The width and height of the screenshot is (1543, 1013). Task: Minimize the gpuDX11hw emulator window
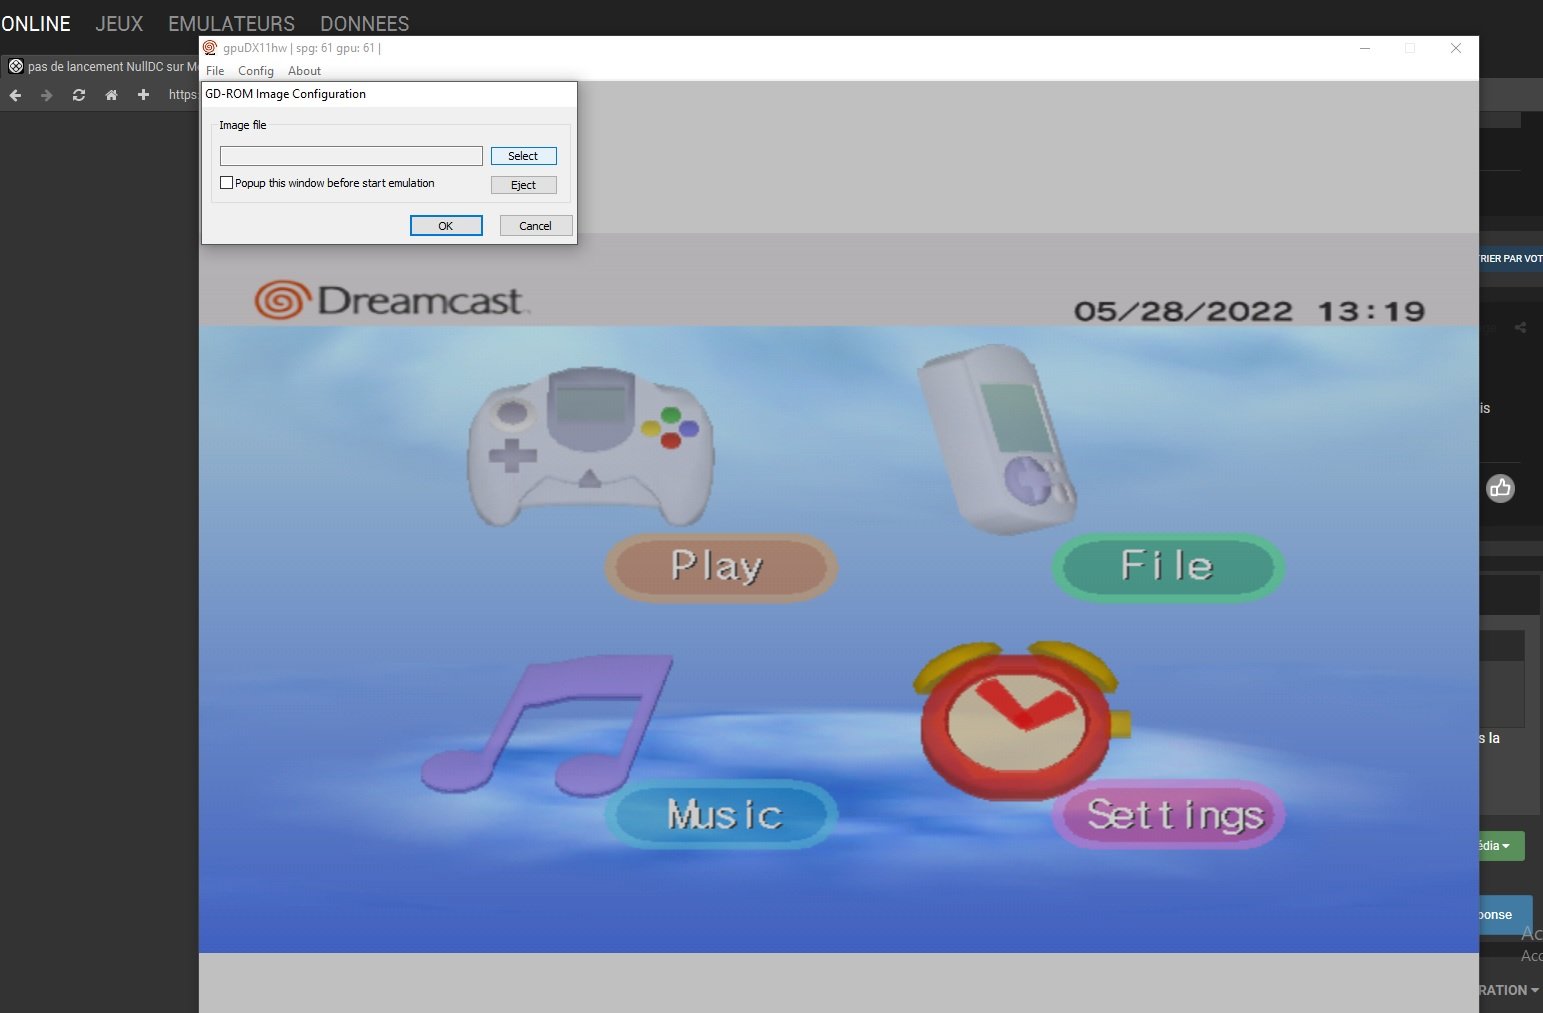click(1364, 48)
